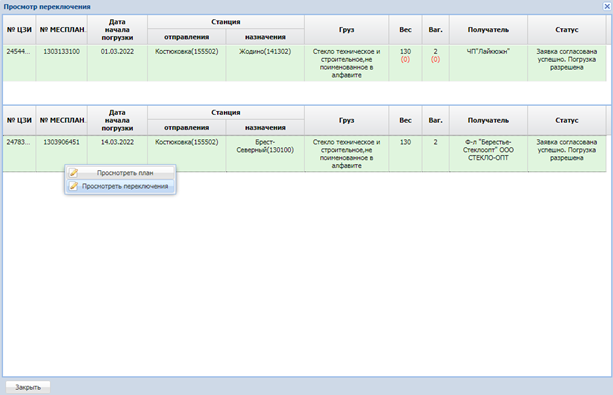Click top table Статус column header
Screen dimensions: 613x395
(x=566, y=30)
